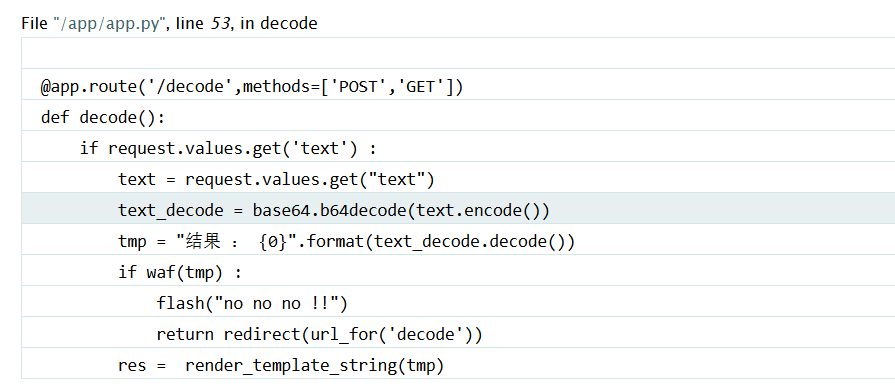Click the return redirect(url_for('decode')) line
The width and height of the screenshot is (895, 390).
point(458,333)
